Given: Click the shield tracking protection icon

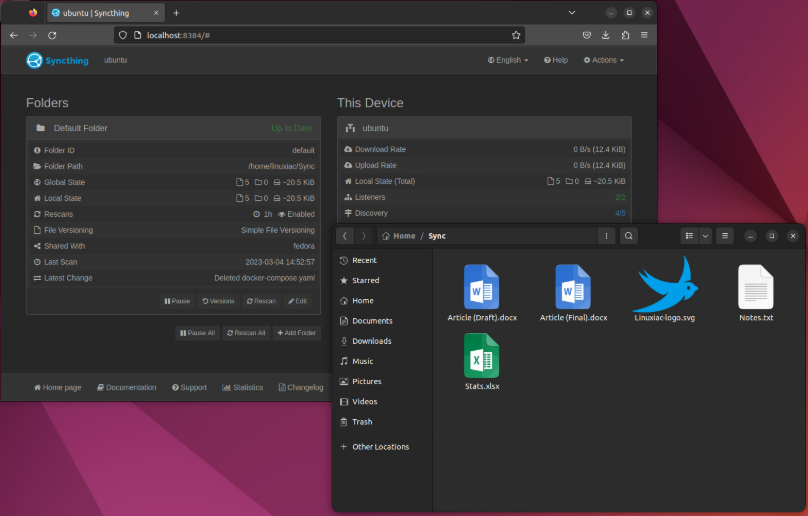Looking at the screenshot, I should tap(123, 35).
